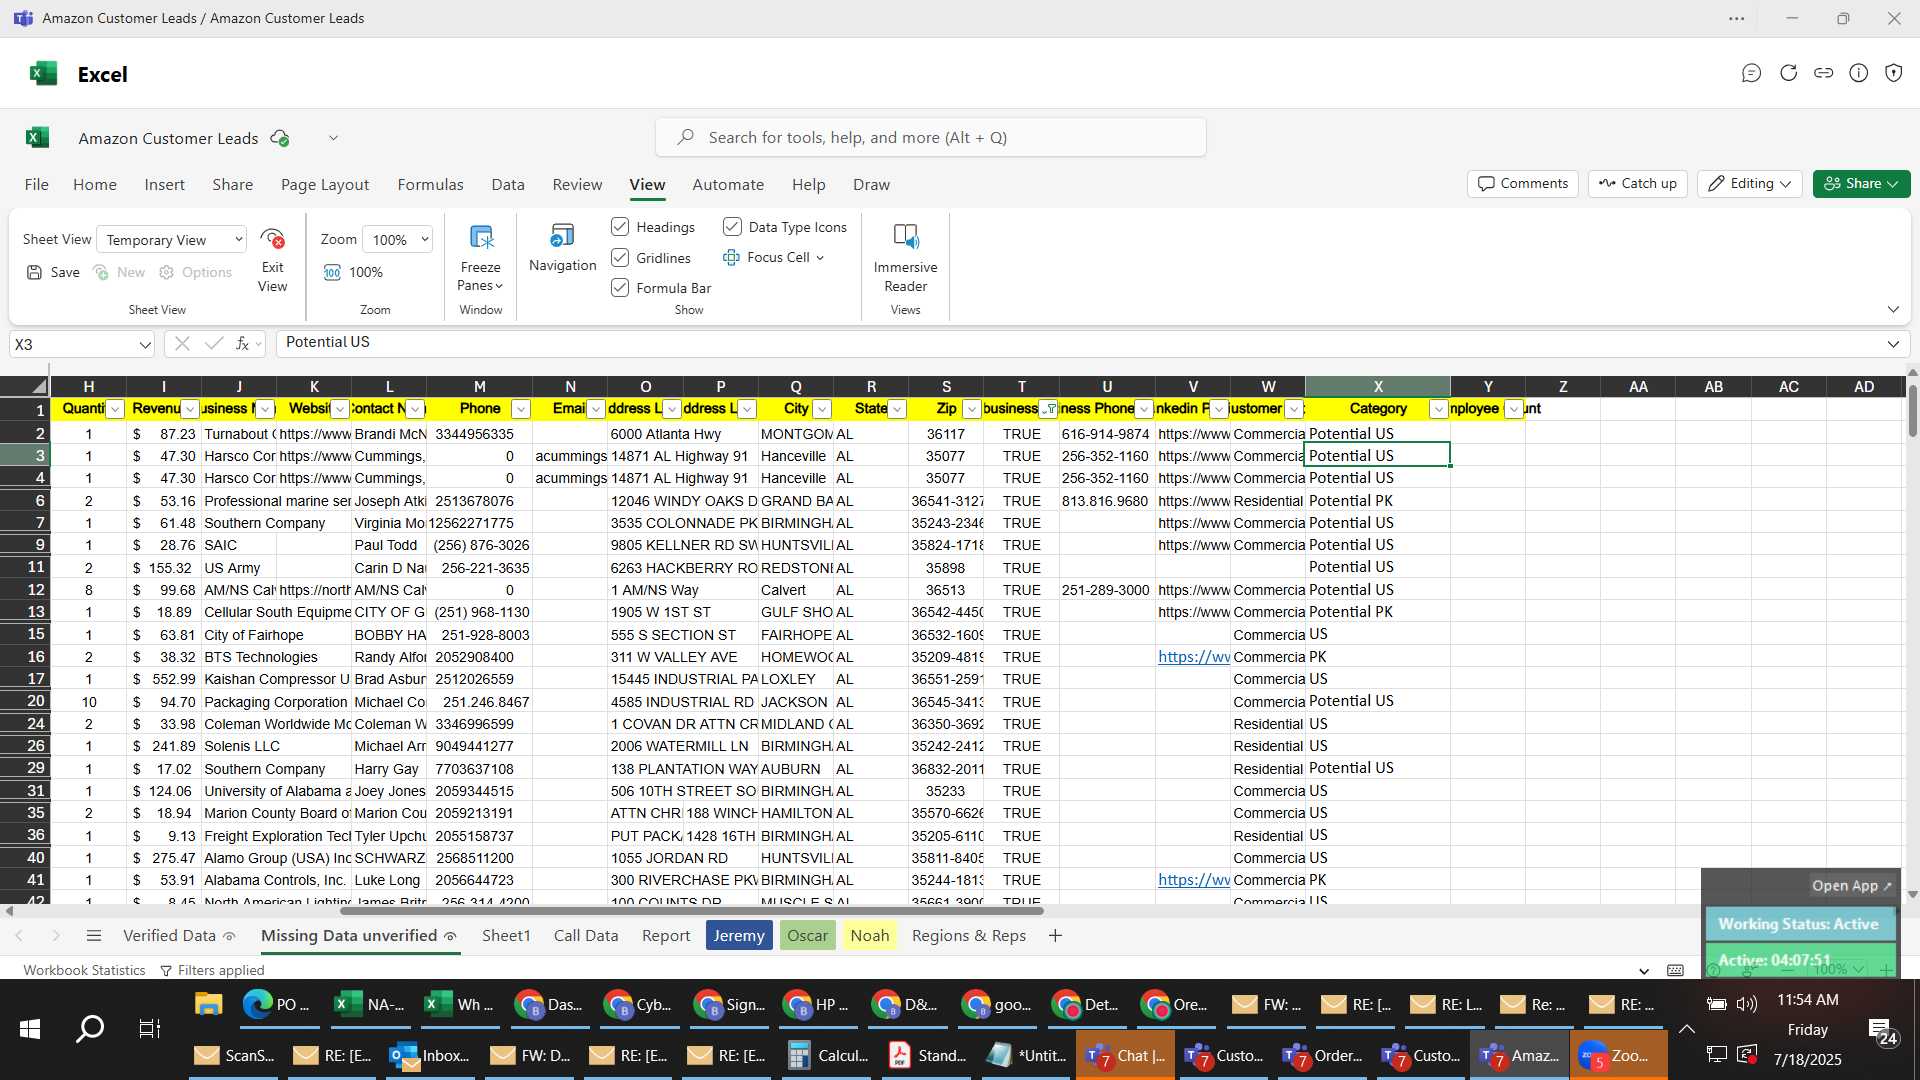Click the horizontal scrollbar thumb
This screenshot has height=1080, width=1920.
click(691, 910)
